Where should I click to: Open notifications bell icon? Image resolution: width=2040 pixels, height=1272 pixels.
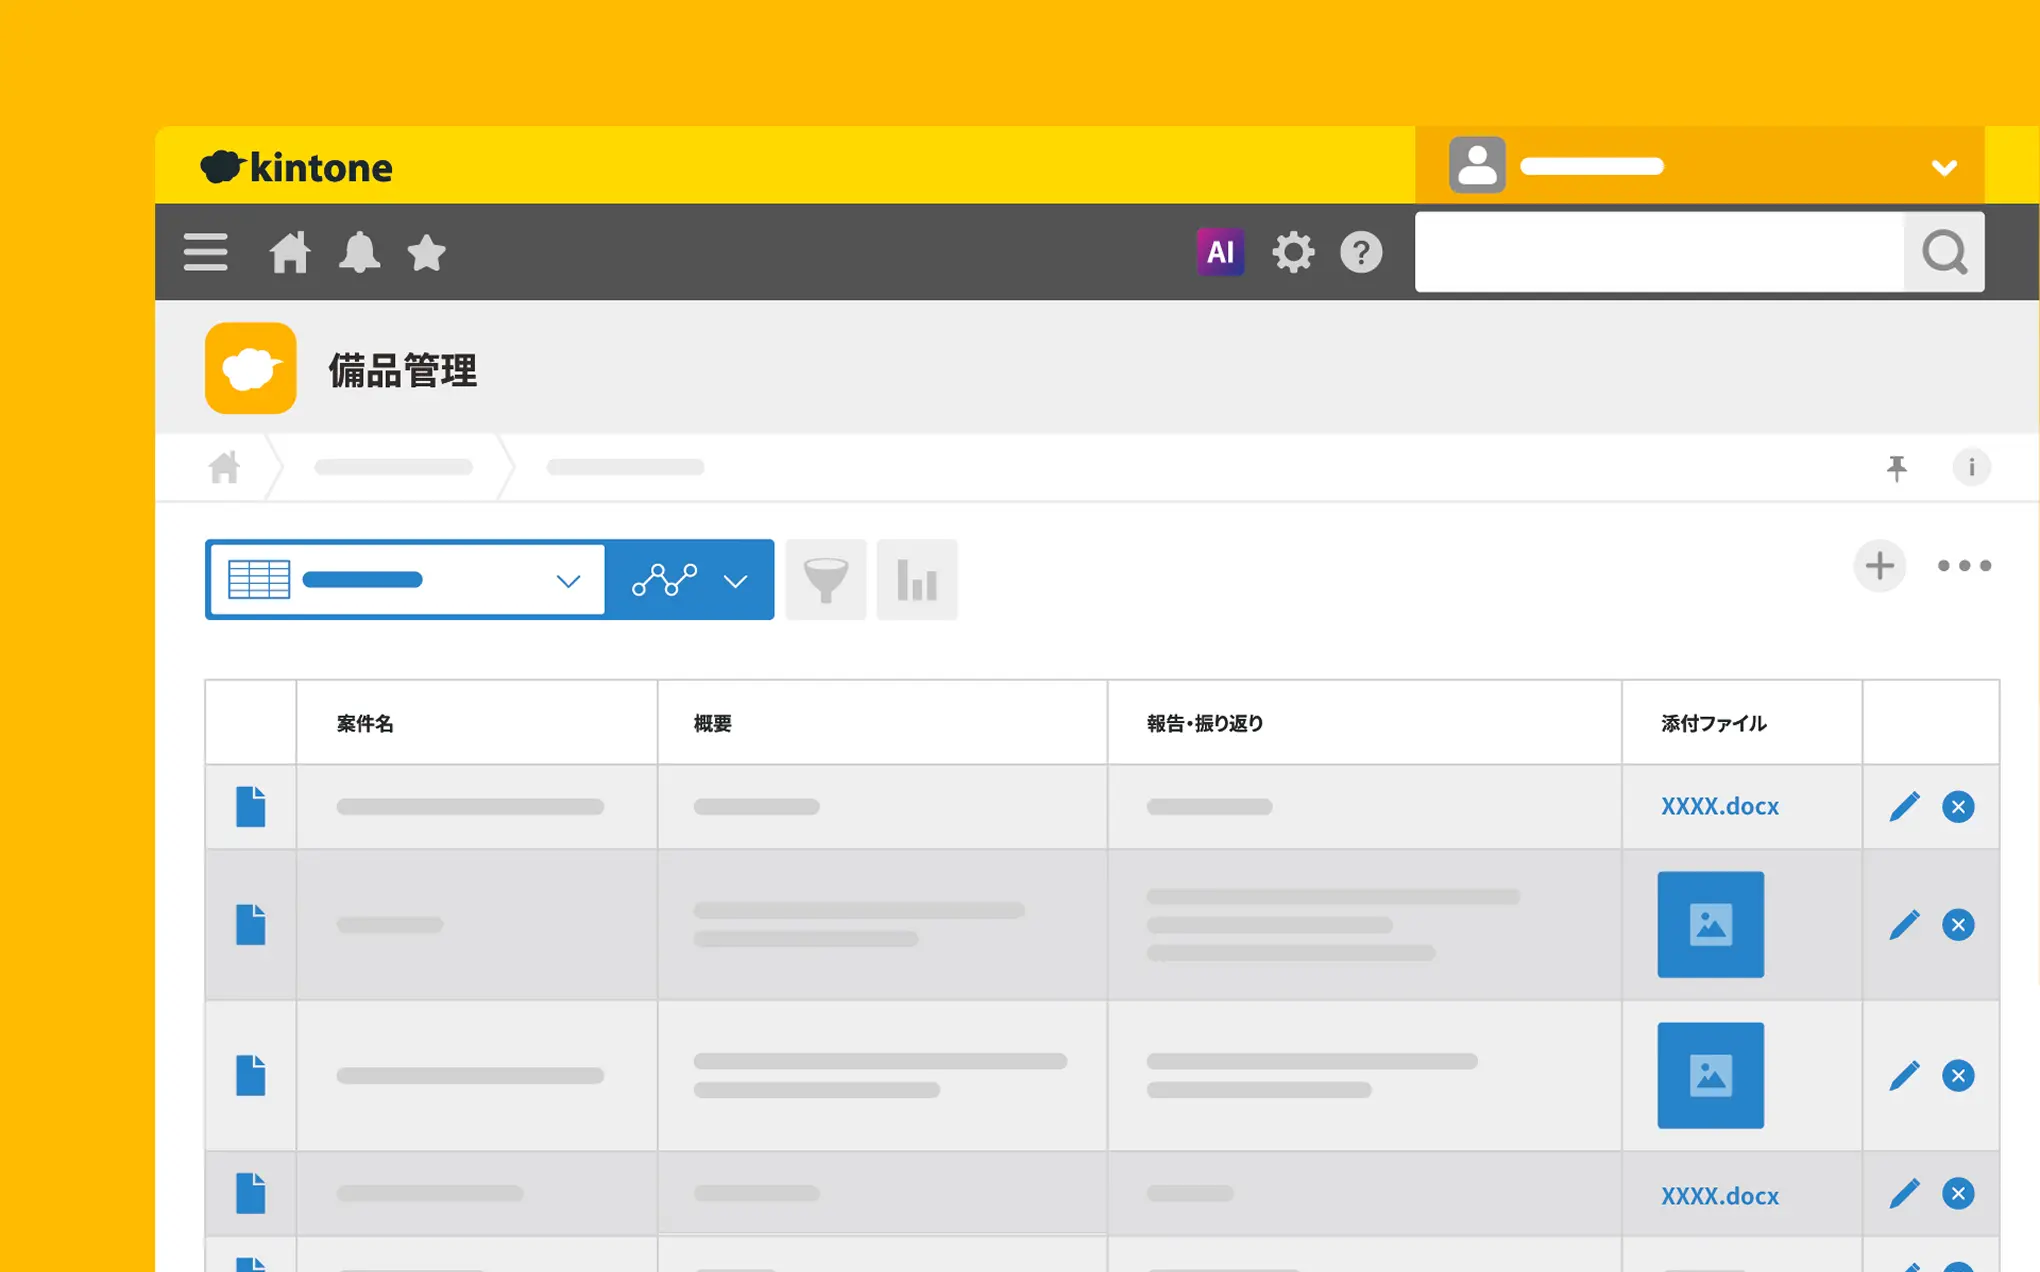tap(359, 252)
